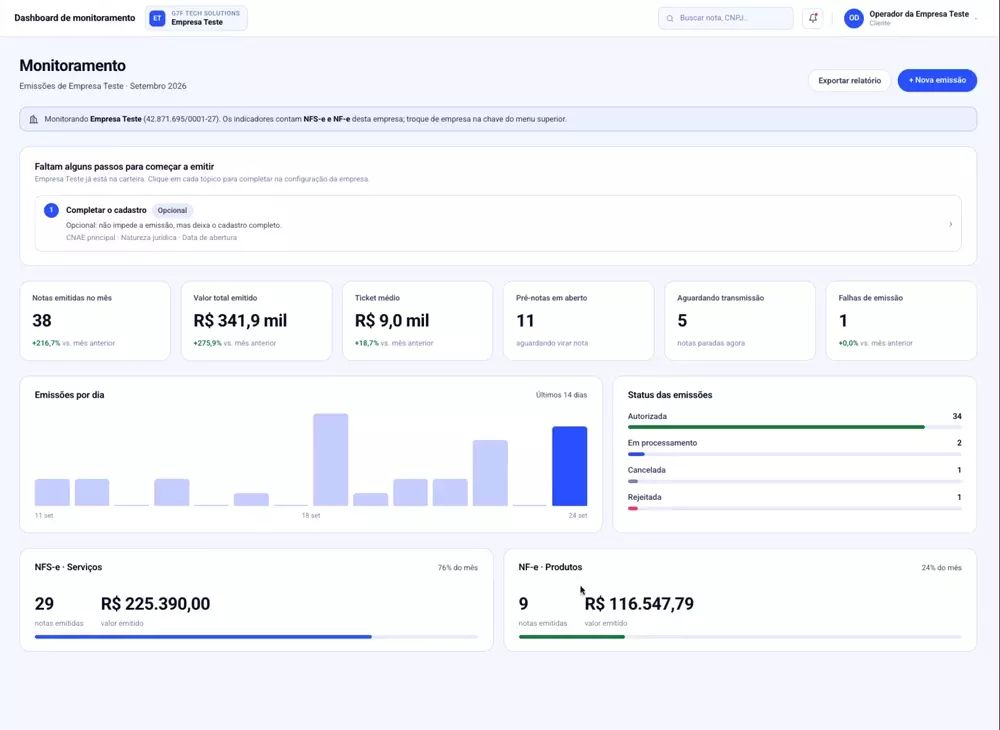Click the Últimos 14 dias label
This screenshot has width=1000, height=730.
[x=561, y=395]
